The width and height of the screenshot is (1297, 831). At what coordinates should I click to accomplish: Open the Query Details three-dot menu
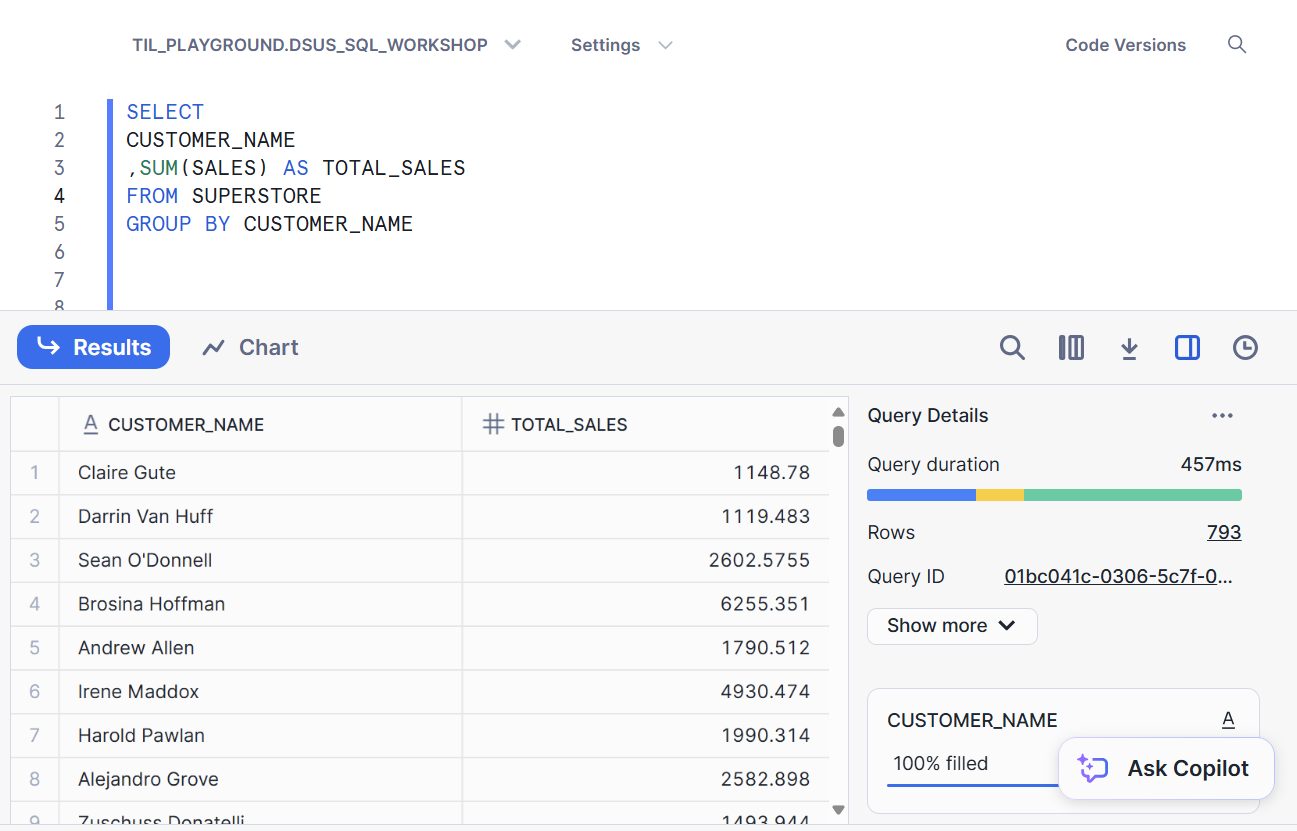pos(1222,416)
